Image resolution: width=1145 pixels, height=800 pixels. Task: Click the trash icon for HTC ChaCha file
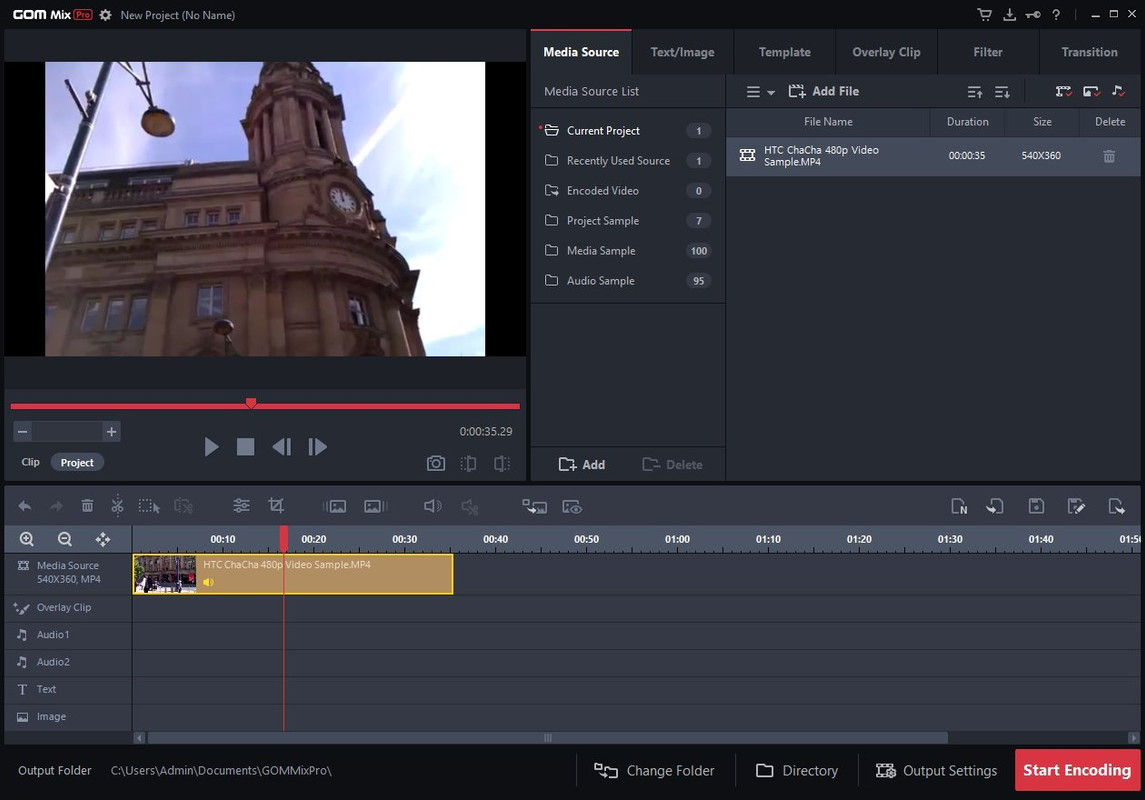(x=1108, y=156)
